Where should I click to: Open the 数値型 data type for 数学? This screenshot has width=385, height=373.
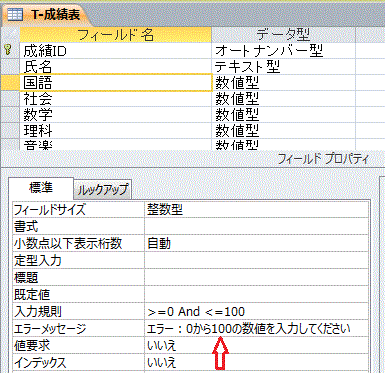click(283, 115)
